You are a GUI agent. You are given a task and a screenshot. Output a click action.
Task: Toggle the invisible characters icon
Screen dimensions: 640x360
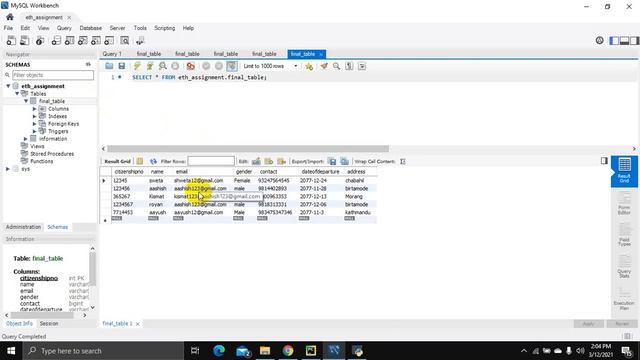click(349, 66)
